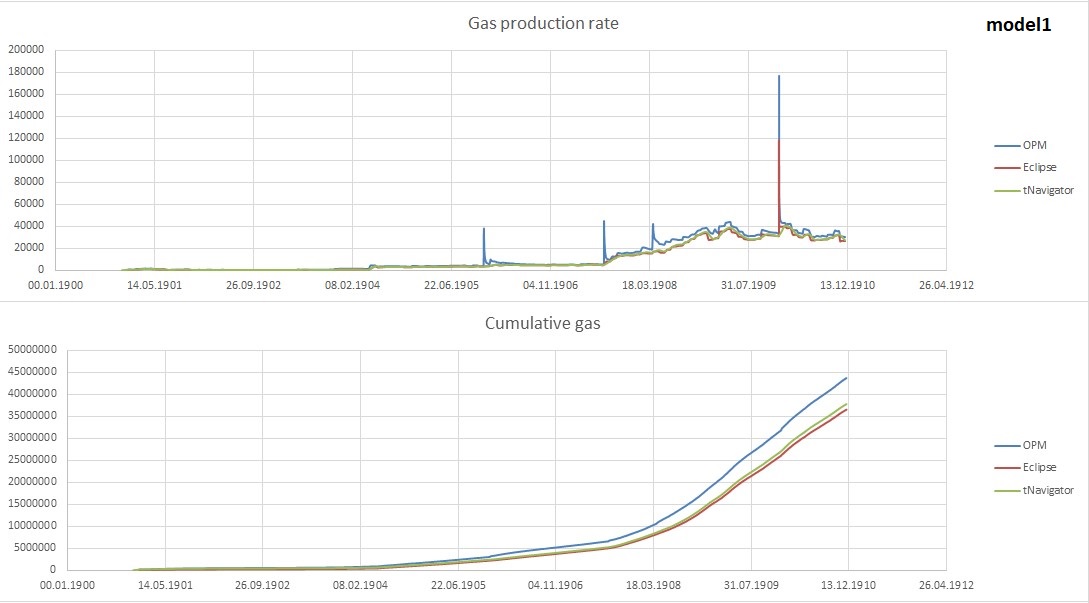Screen dimensions: 1089x603
Task: Select the Eclipse legend entry on top chart
Action: pos(1039,167)
